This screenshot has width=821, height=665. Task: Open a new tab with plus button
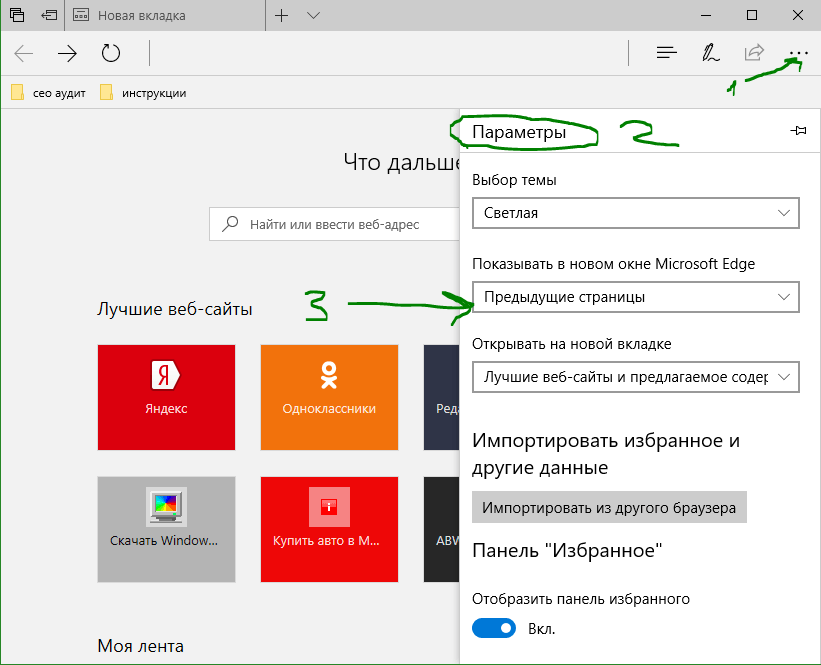pyautogui.click(x=282, y=16)
